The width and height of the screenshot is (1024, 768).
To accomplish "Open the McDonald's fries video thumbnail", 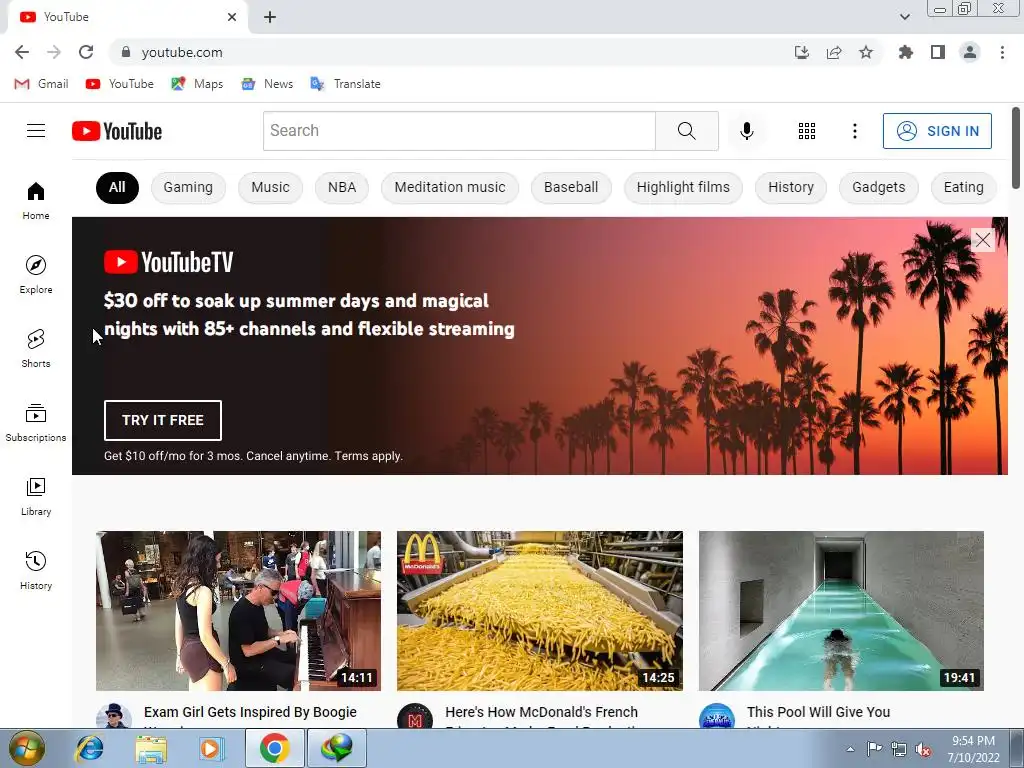I will click(x=539, y=611).
